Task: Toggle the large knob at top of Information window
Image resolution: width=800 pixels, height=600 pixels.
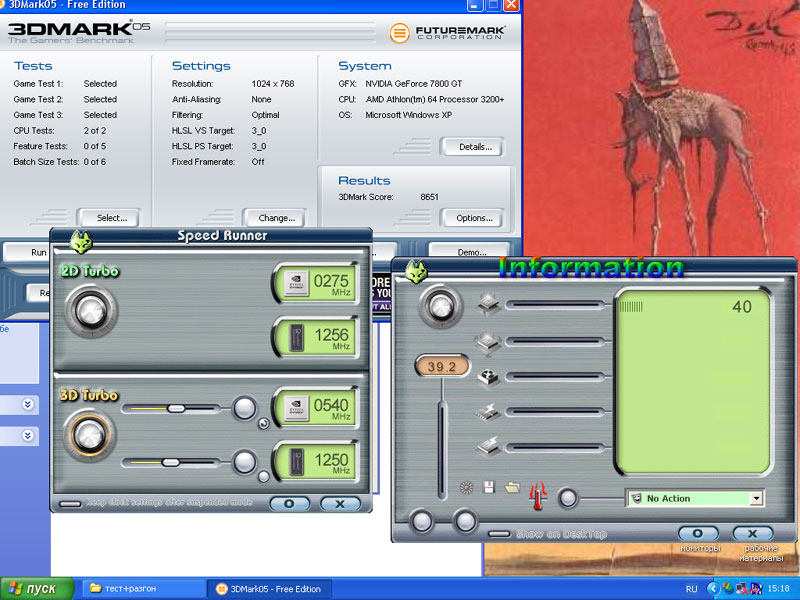Action: 440,307
